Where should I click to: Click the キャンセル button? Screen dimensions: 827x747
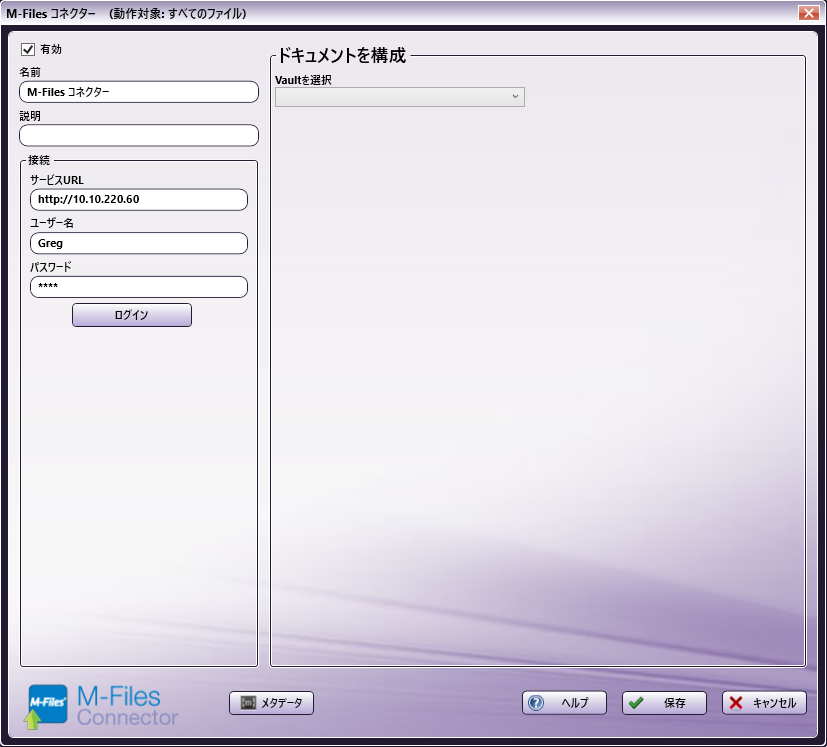point(764,703)
